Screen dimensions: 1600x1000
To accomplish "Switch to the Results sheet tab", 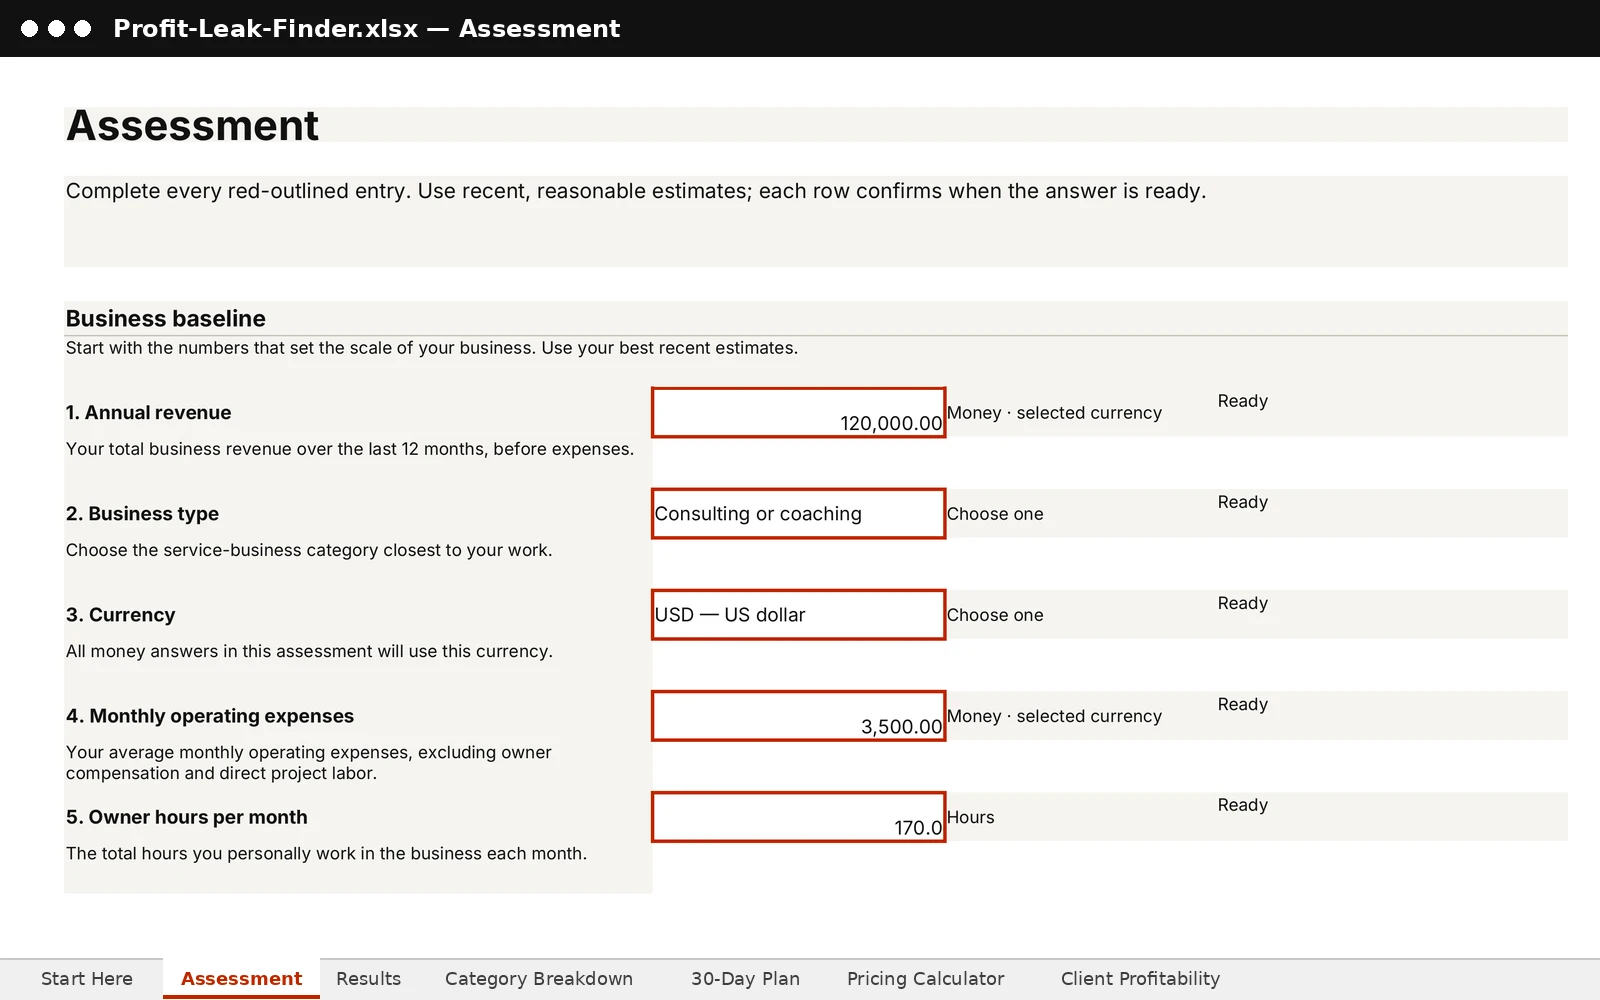I will pyautogui.click(x=368, y=979).
